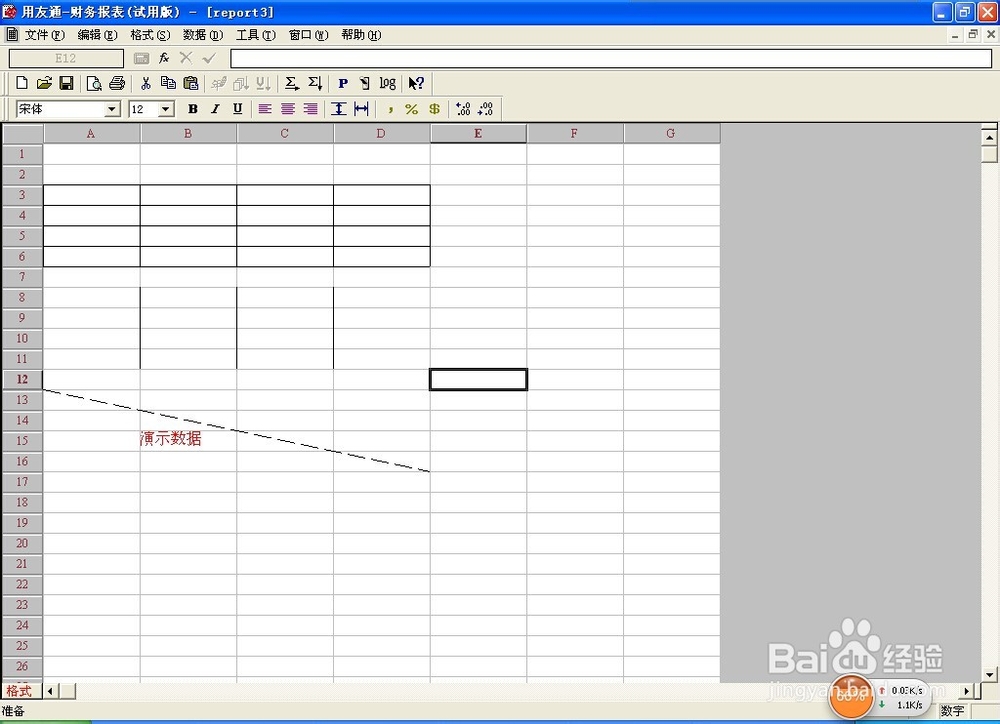Click the E12 cell name box

point(64,58)
